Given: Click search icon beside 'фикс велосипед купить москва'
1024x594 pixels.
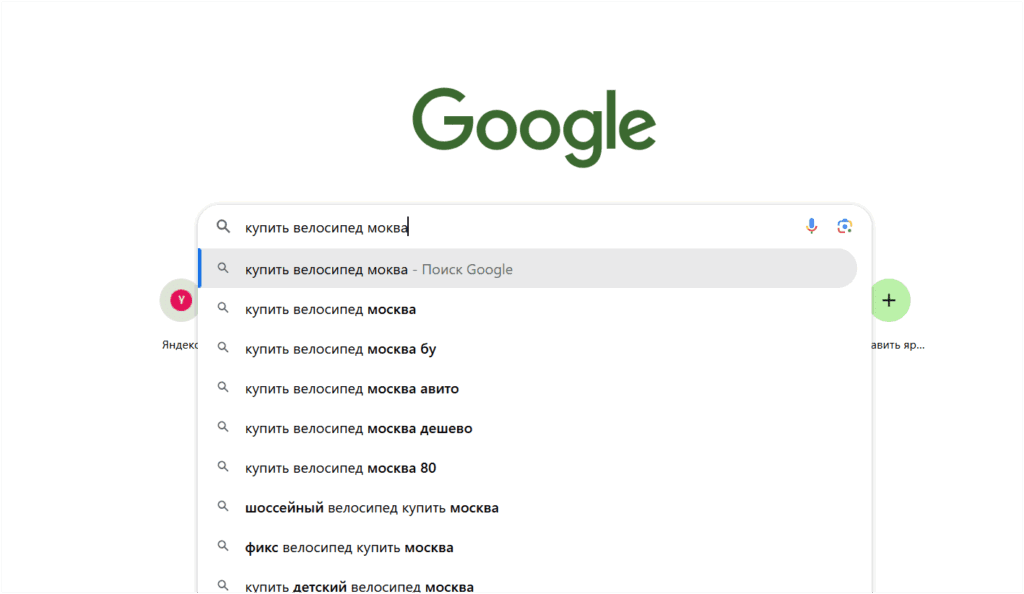Looking at the screenshot, I should (223, 546).
